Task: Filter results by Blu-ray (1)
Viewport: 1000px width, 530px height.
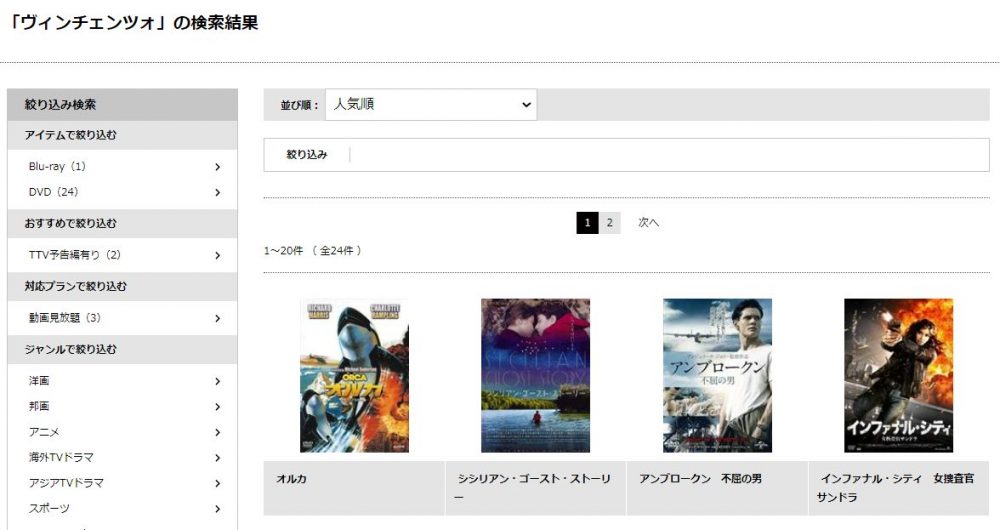Action: coord(57,166)
